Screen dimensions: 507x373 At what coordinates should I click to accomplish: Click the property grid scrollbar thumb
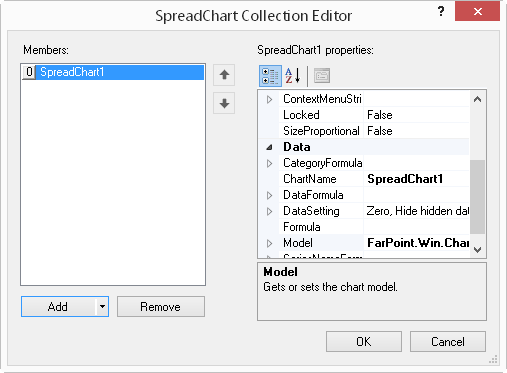click(x=477, y=197)
